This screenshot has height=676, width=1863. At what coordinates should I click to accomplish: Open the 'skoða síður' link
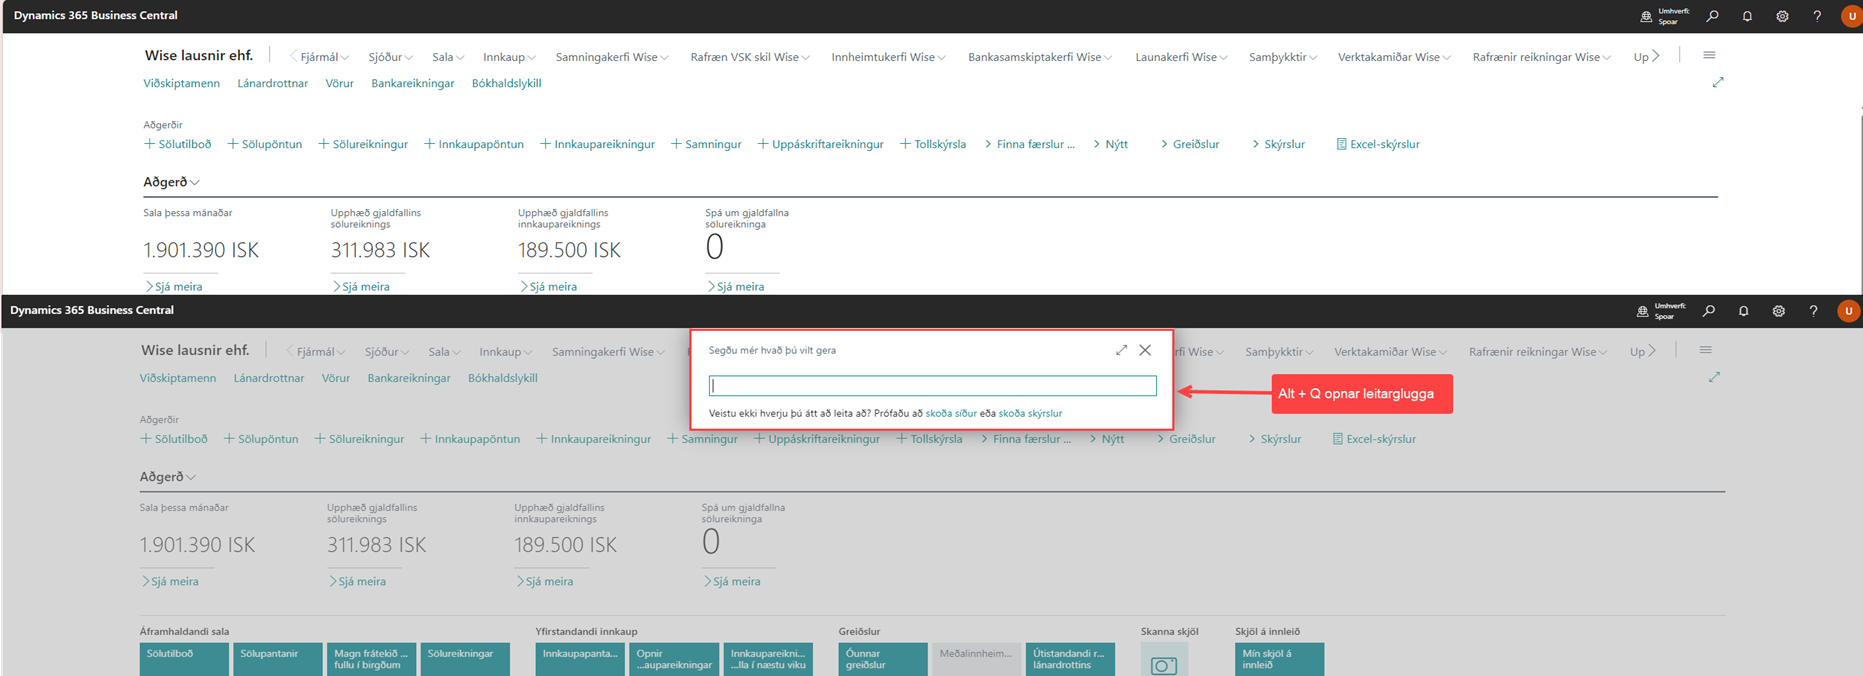pos(951,413)
